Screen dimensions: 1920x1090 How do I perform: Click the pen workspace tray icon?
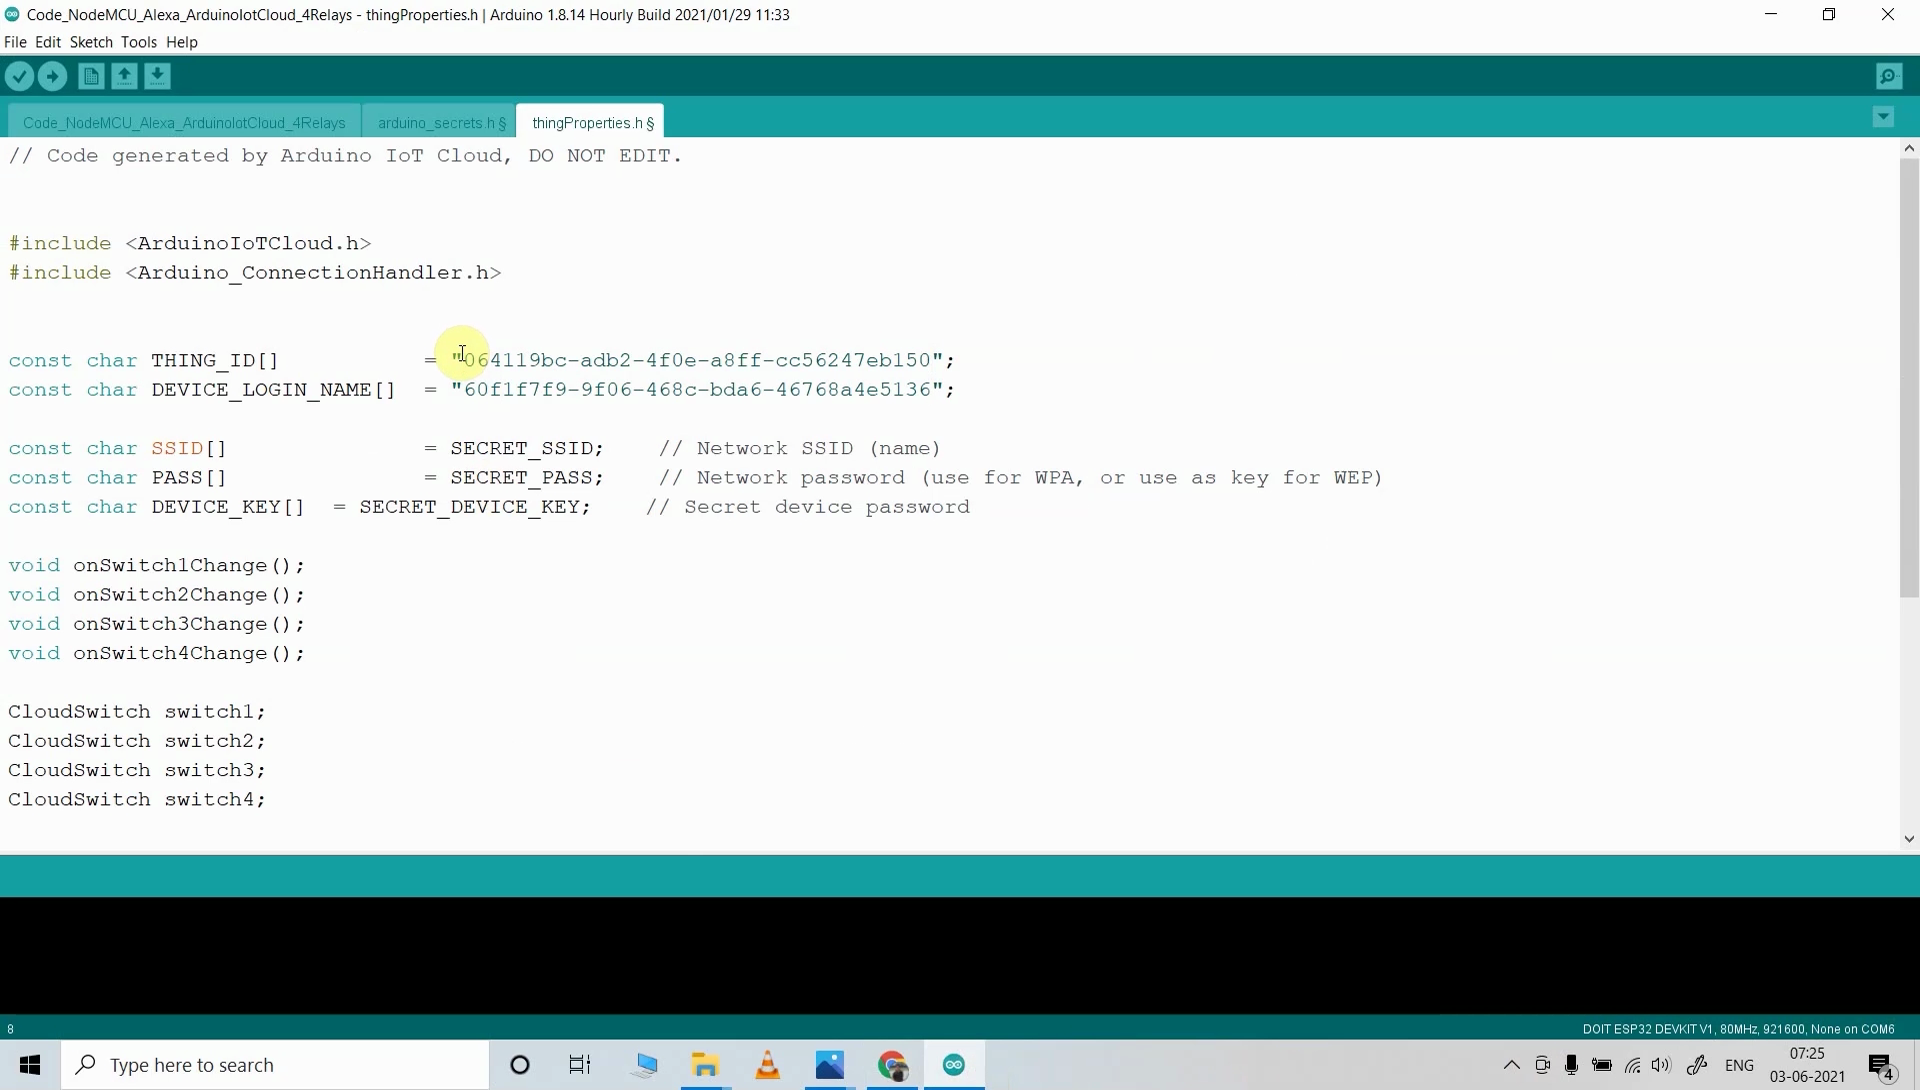click(x=1697, y=1065)
